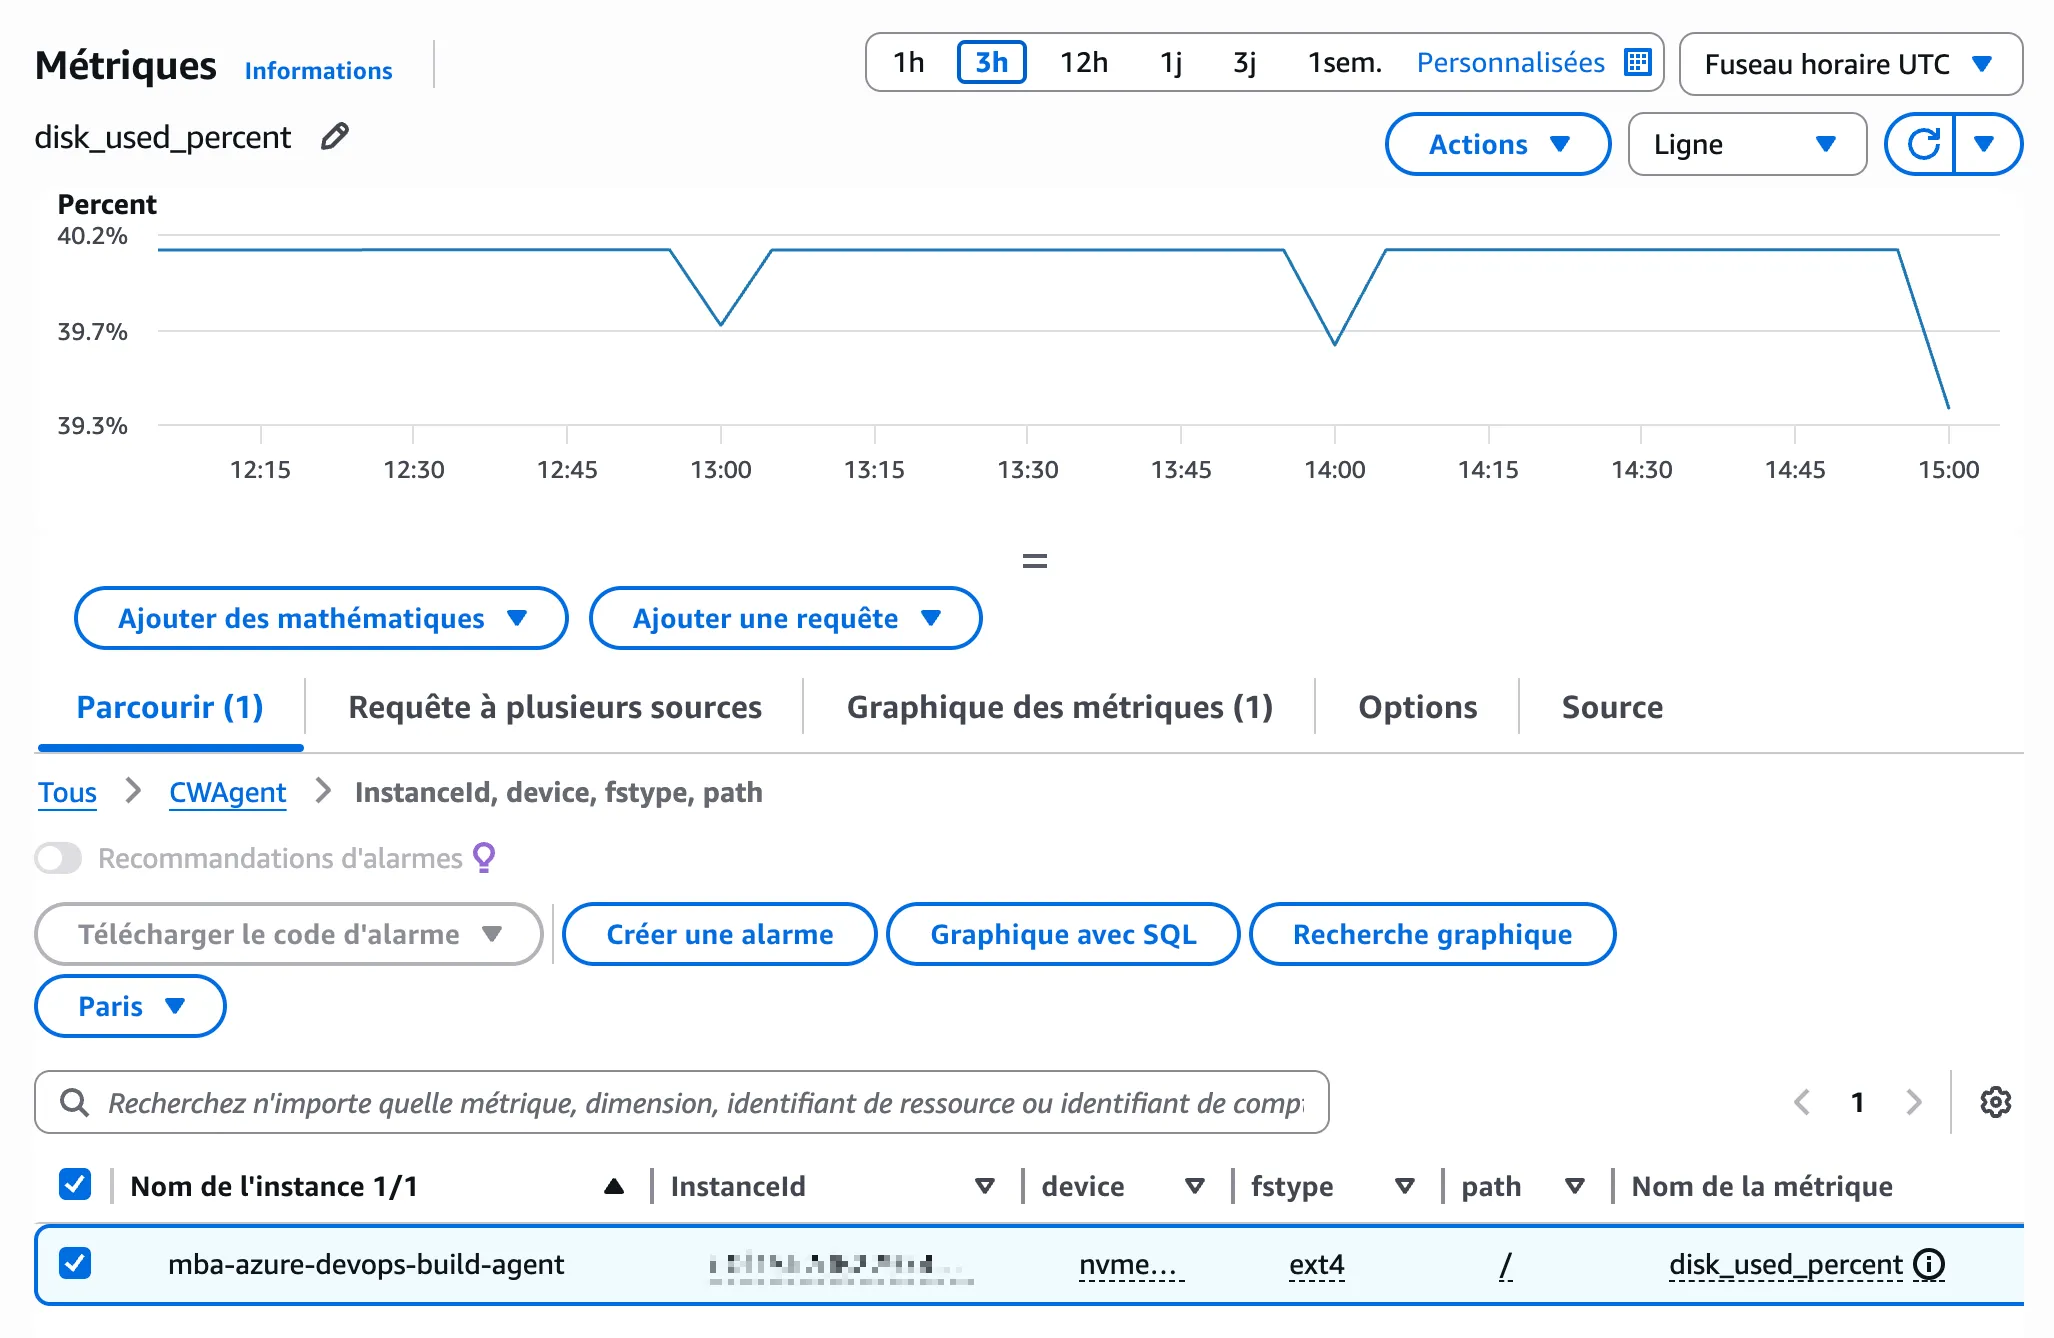The width and height of the screenshot is (2054, 1338).
Task: Enable Recommandations d'alarmes toggle
Action: click(x=57, y=857)
